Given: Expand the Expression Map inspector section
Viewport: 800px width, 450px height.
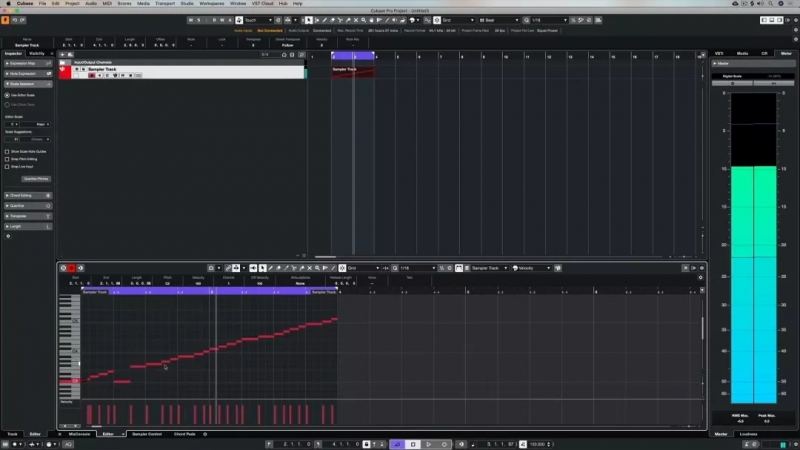Looking at the screenshot, I should [x=28, y=64].
